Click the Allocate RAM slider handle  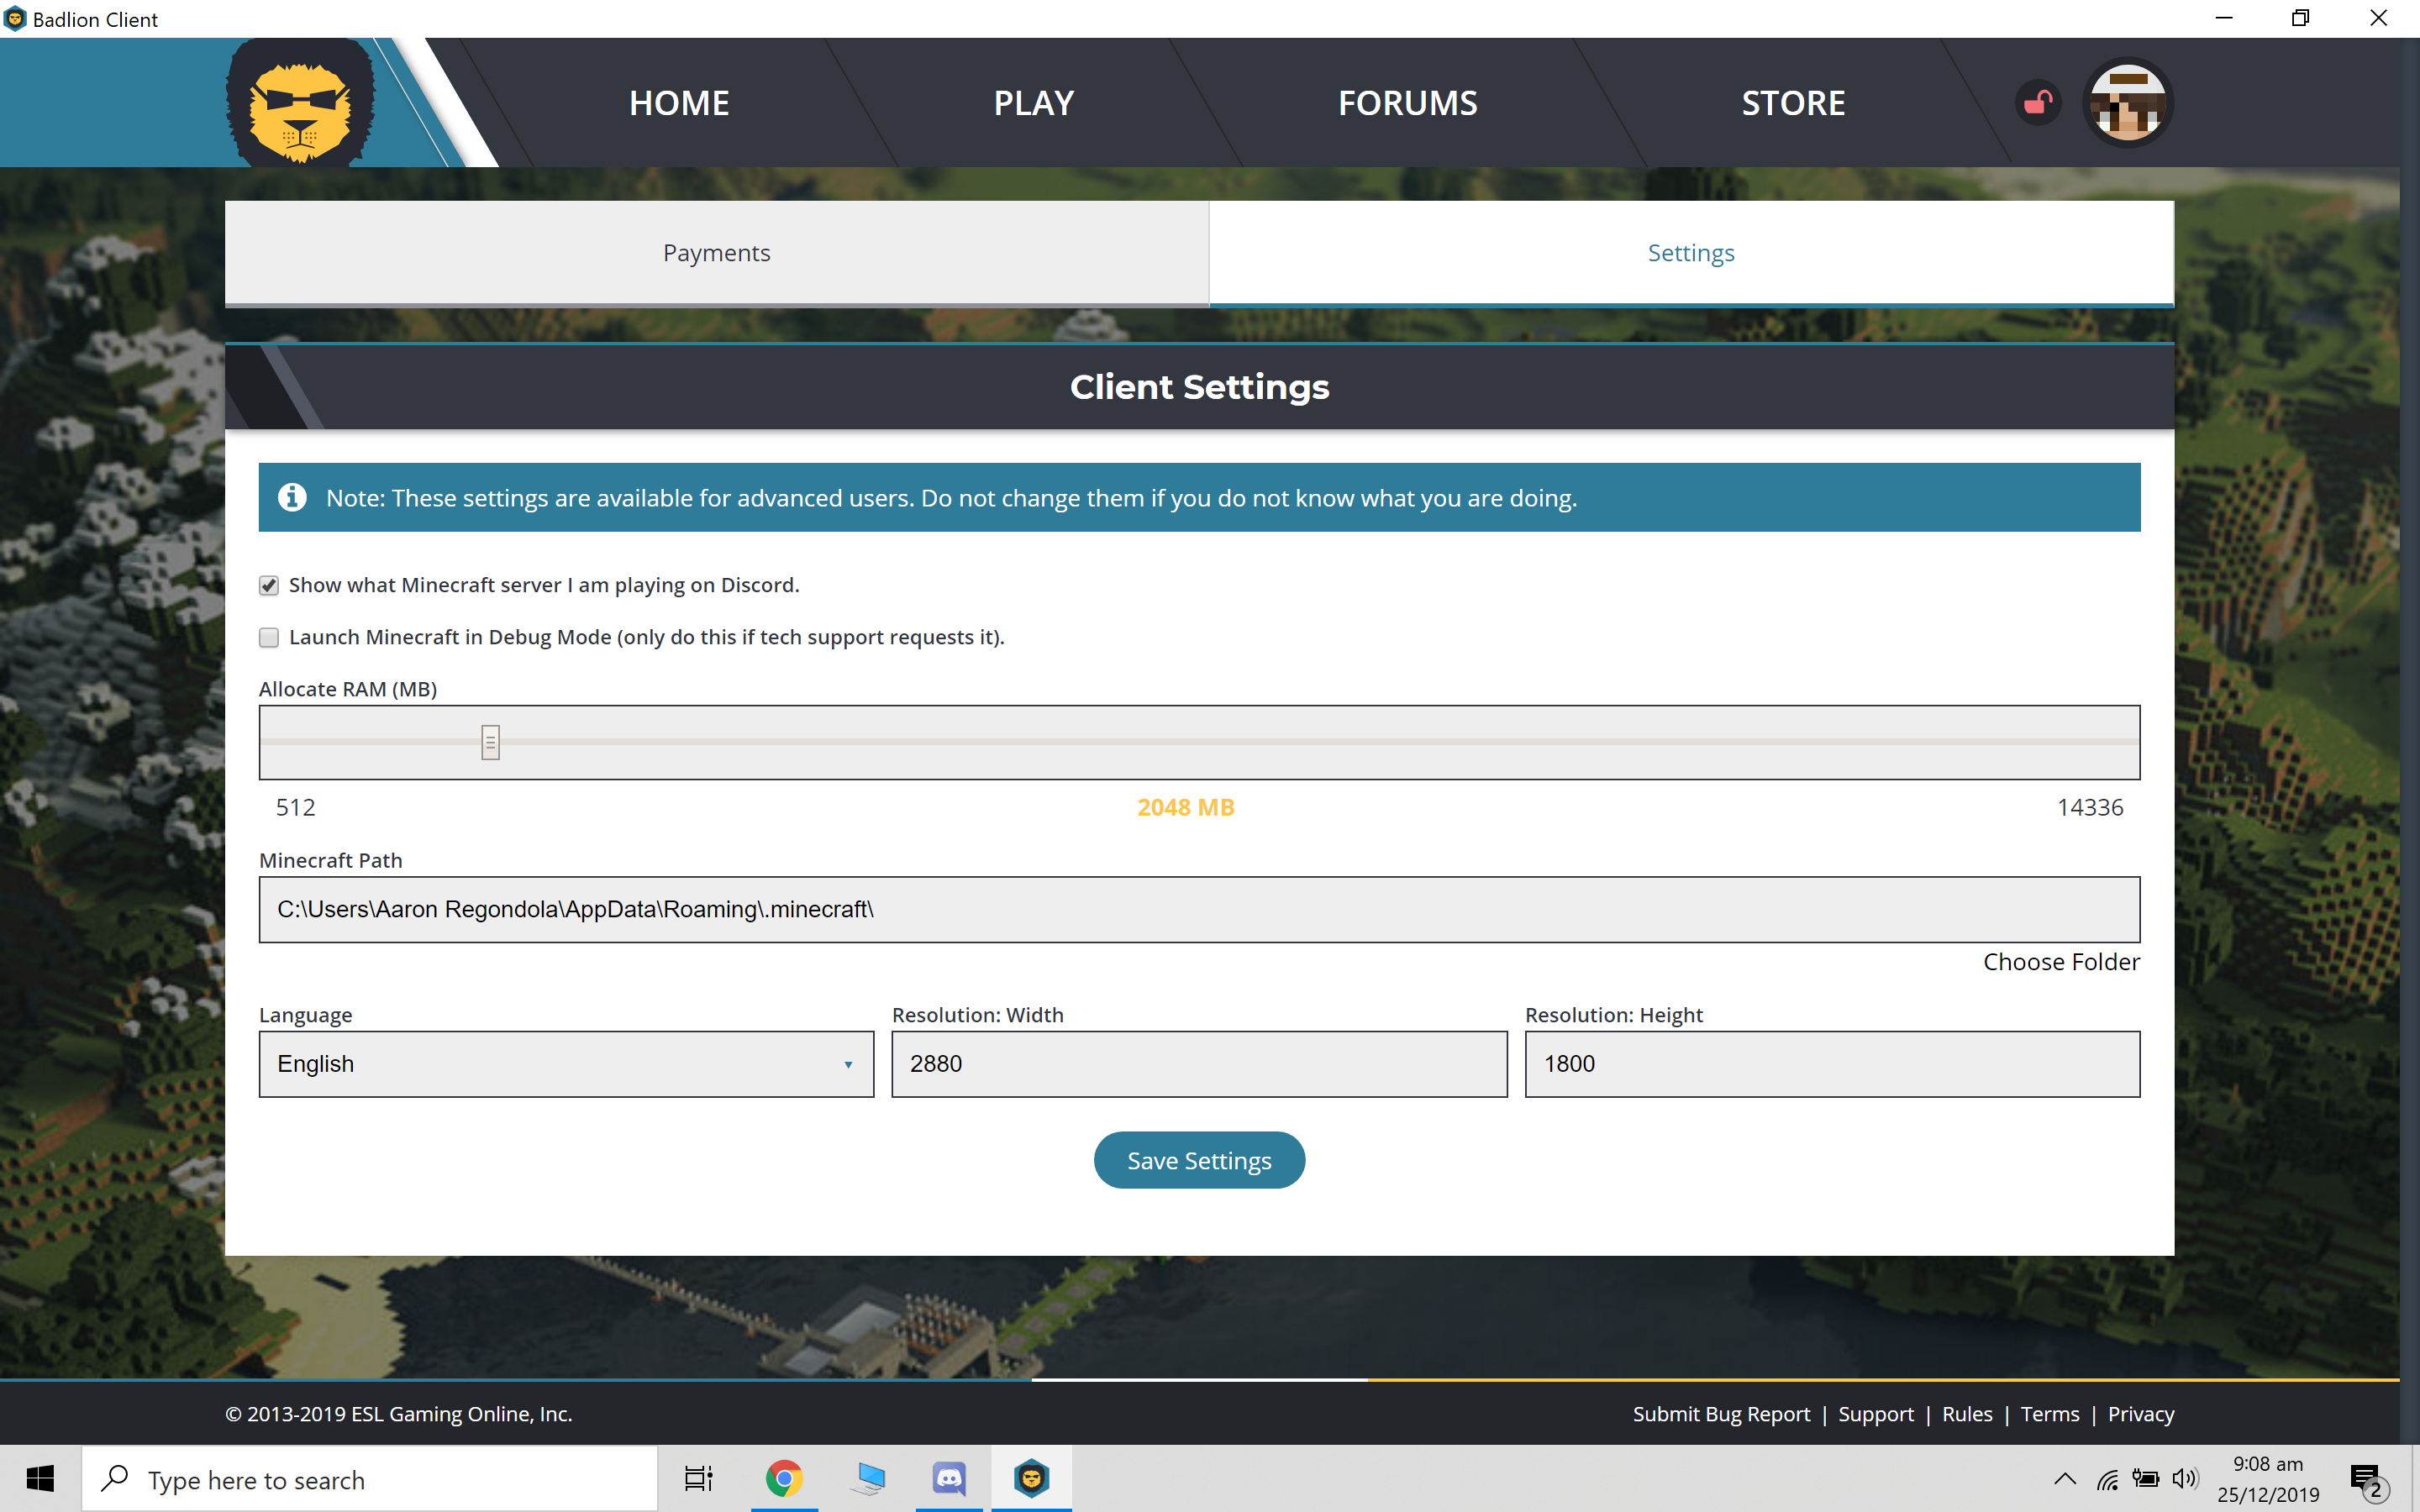tap(490, 742)
